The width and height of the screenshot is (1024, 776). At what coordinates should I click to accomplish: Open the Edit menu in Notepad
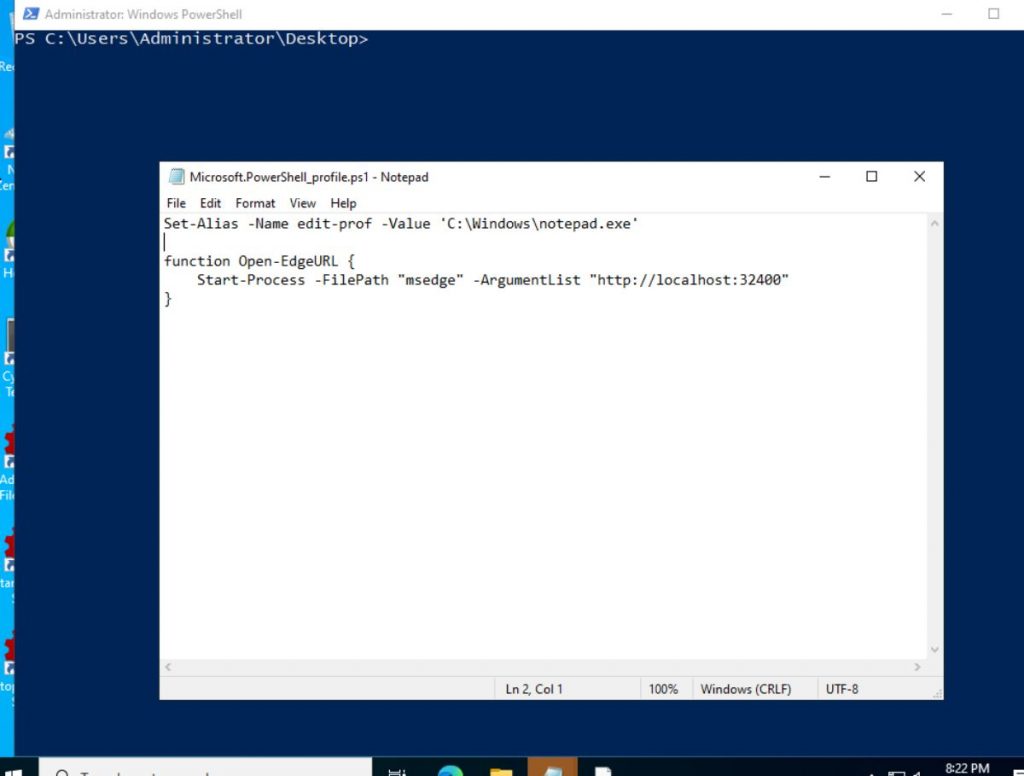tap(210, 203)
